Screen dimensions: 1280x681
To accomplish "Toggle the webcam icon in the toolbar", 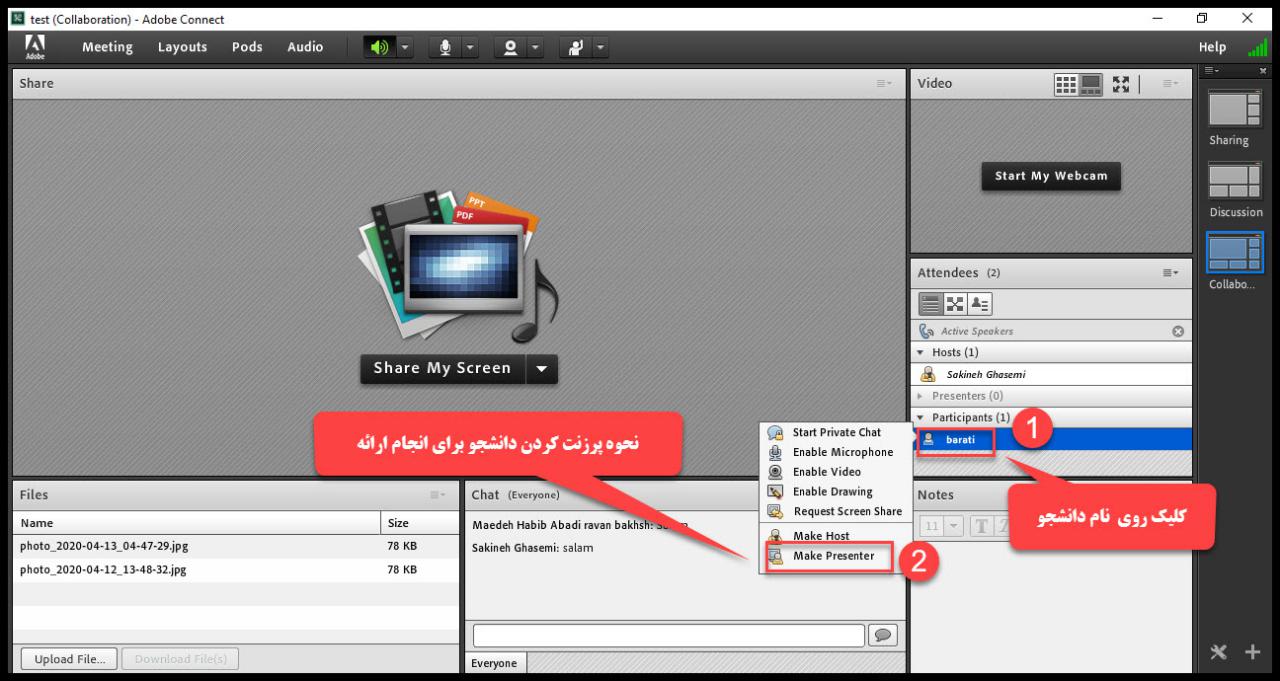I will (x=510, y=47).
